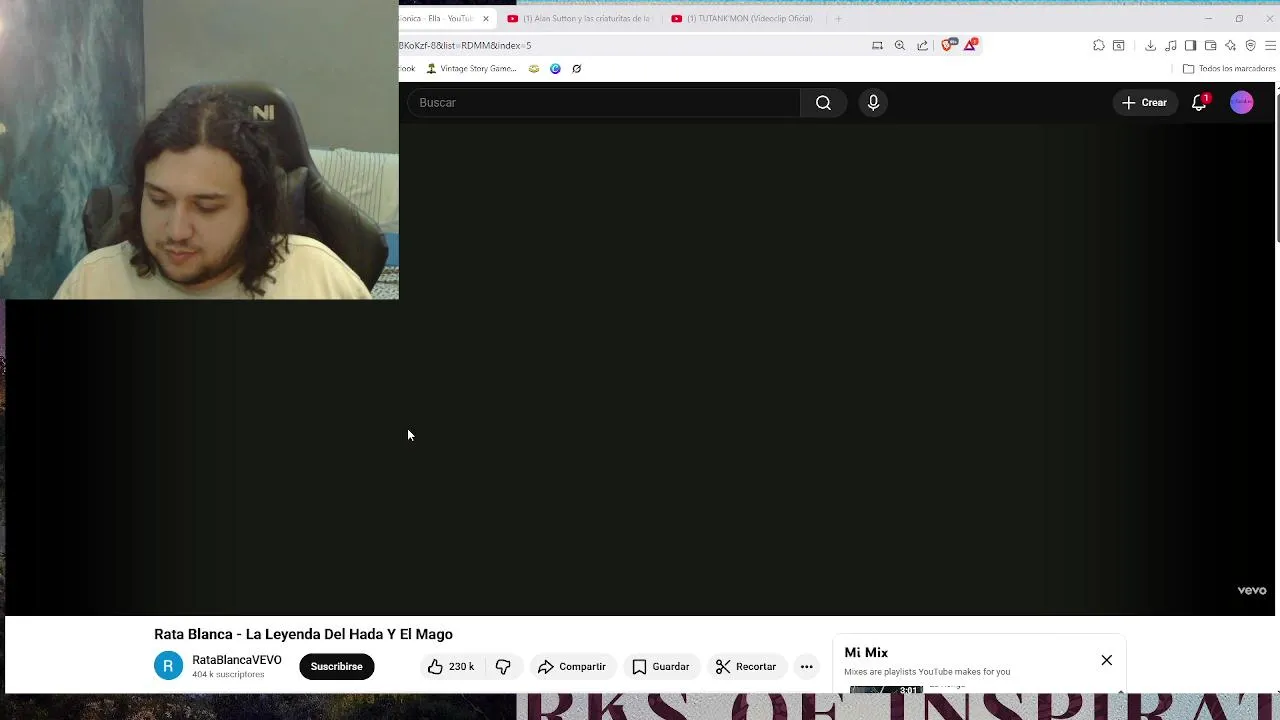Open Recortar clip tool

(746, 666)
